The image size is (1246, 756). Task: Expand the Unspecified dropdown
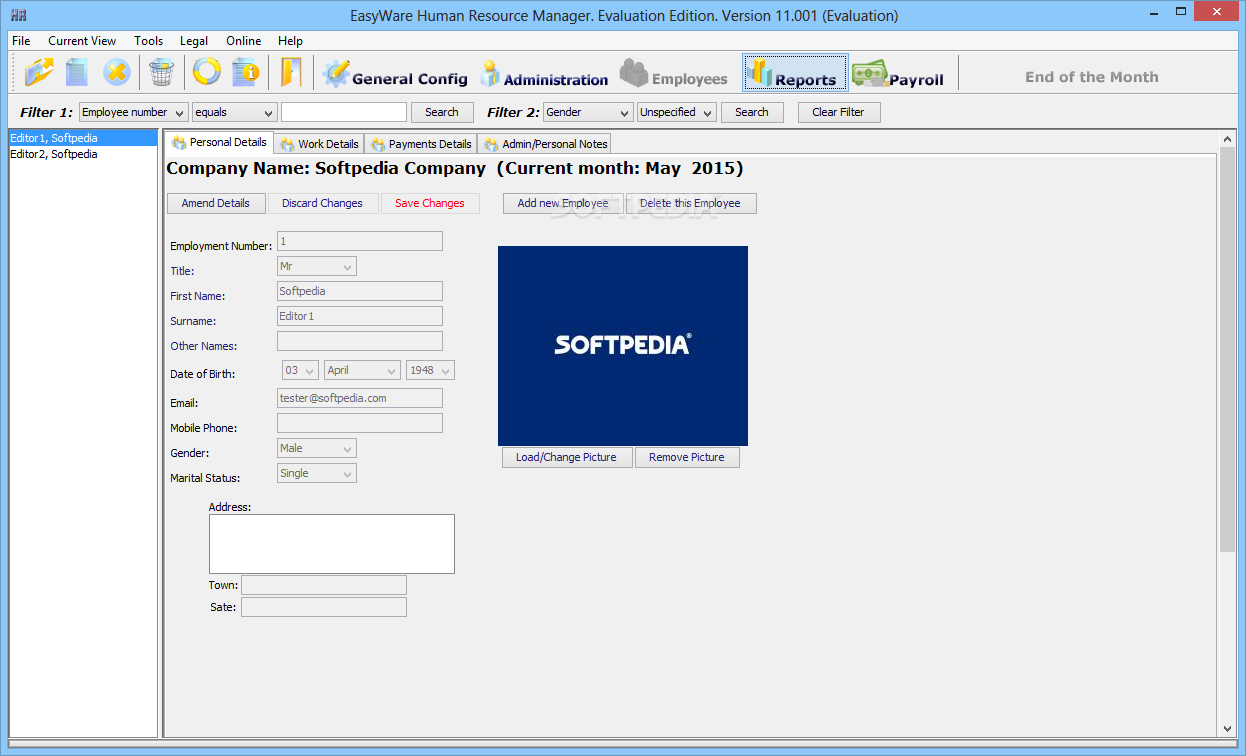677,112
